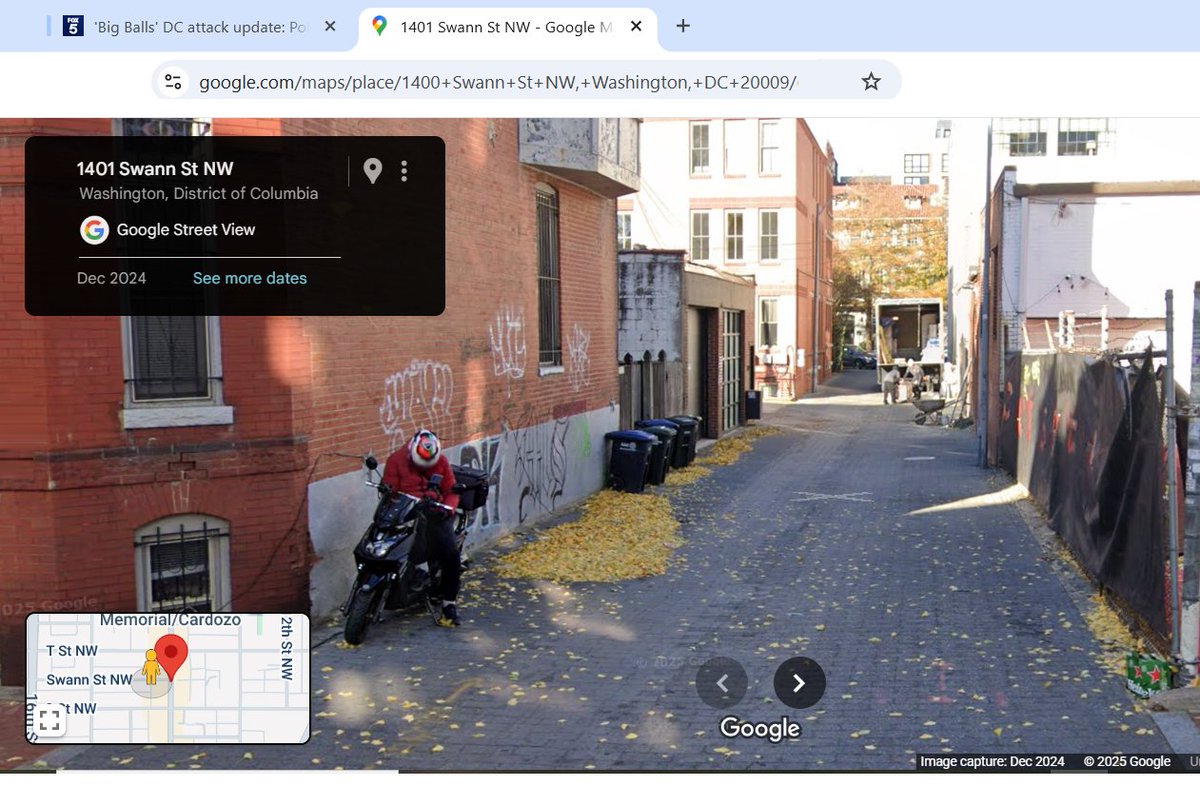1200x786 pixels.
Task: Open a new browser tab
Action: (683, 26)
